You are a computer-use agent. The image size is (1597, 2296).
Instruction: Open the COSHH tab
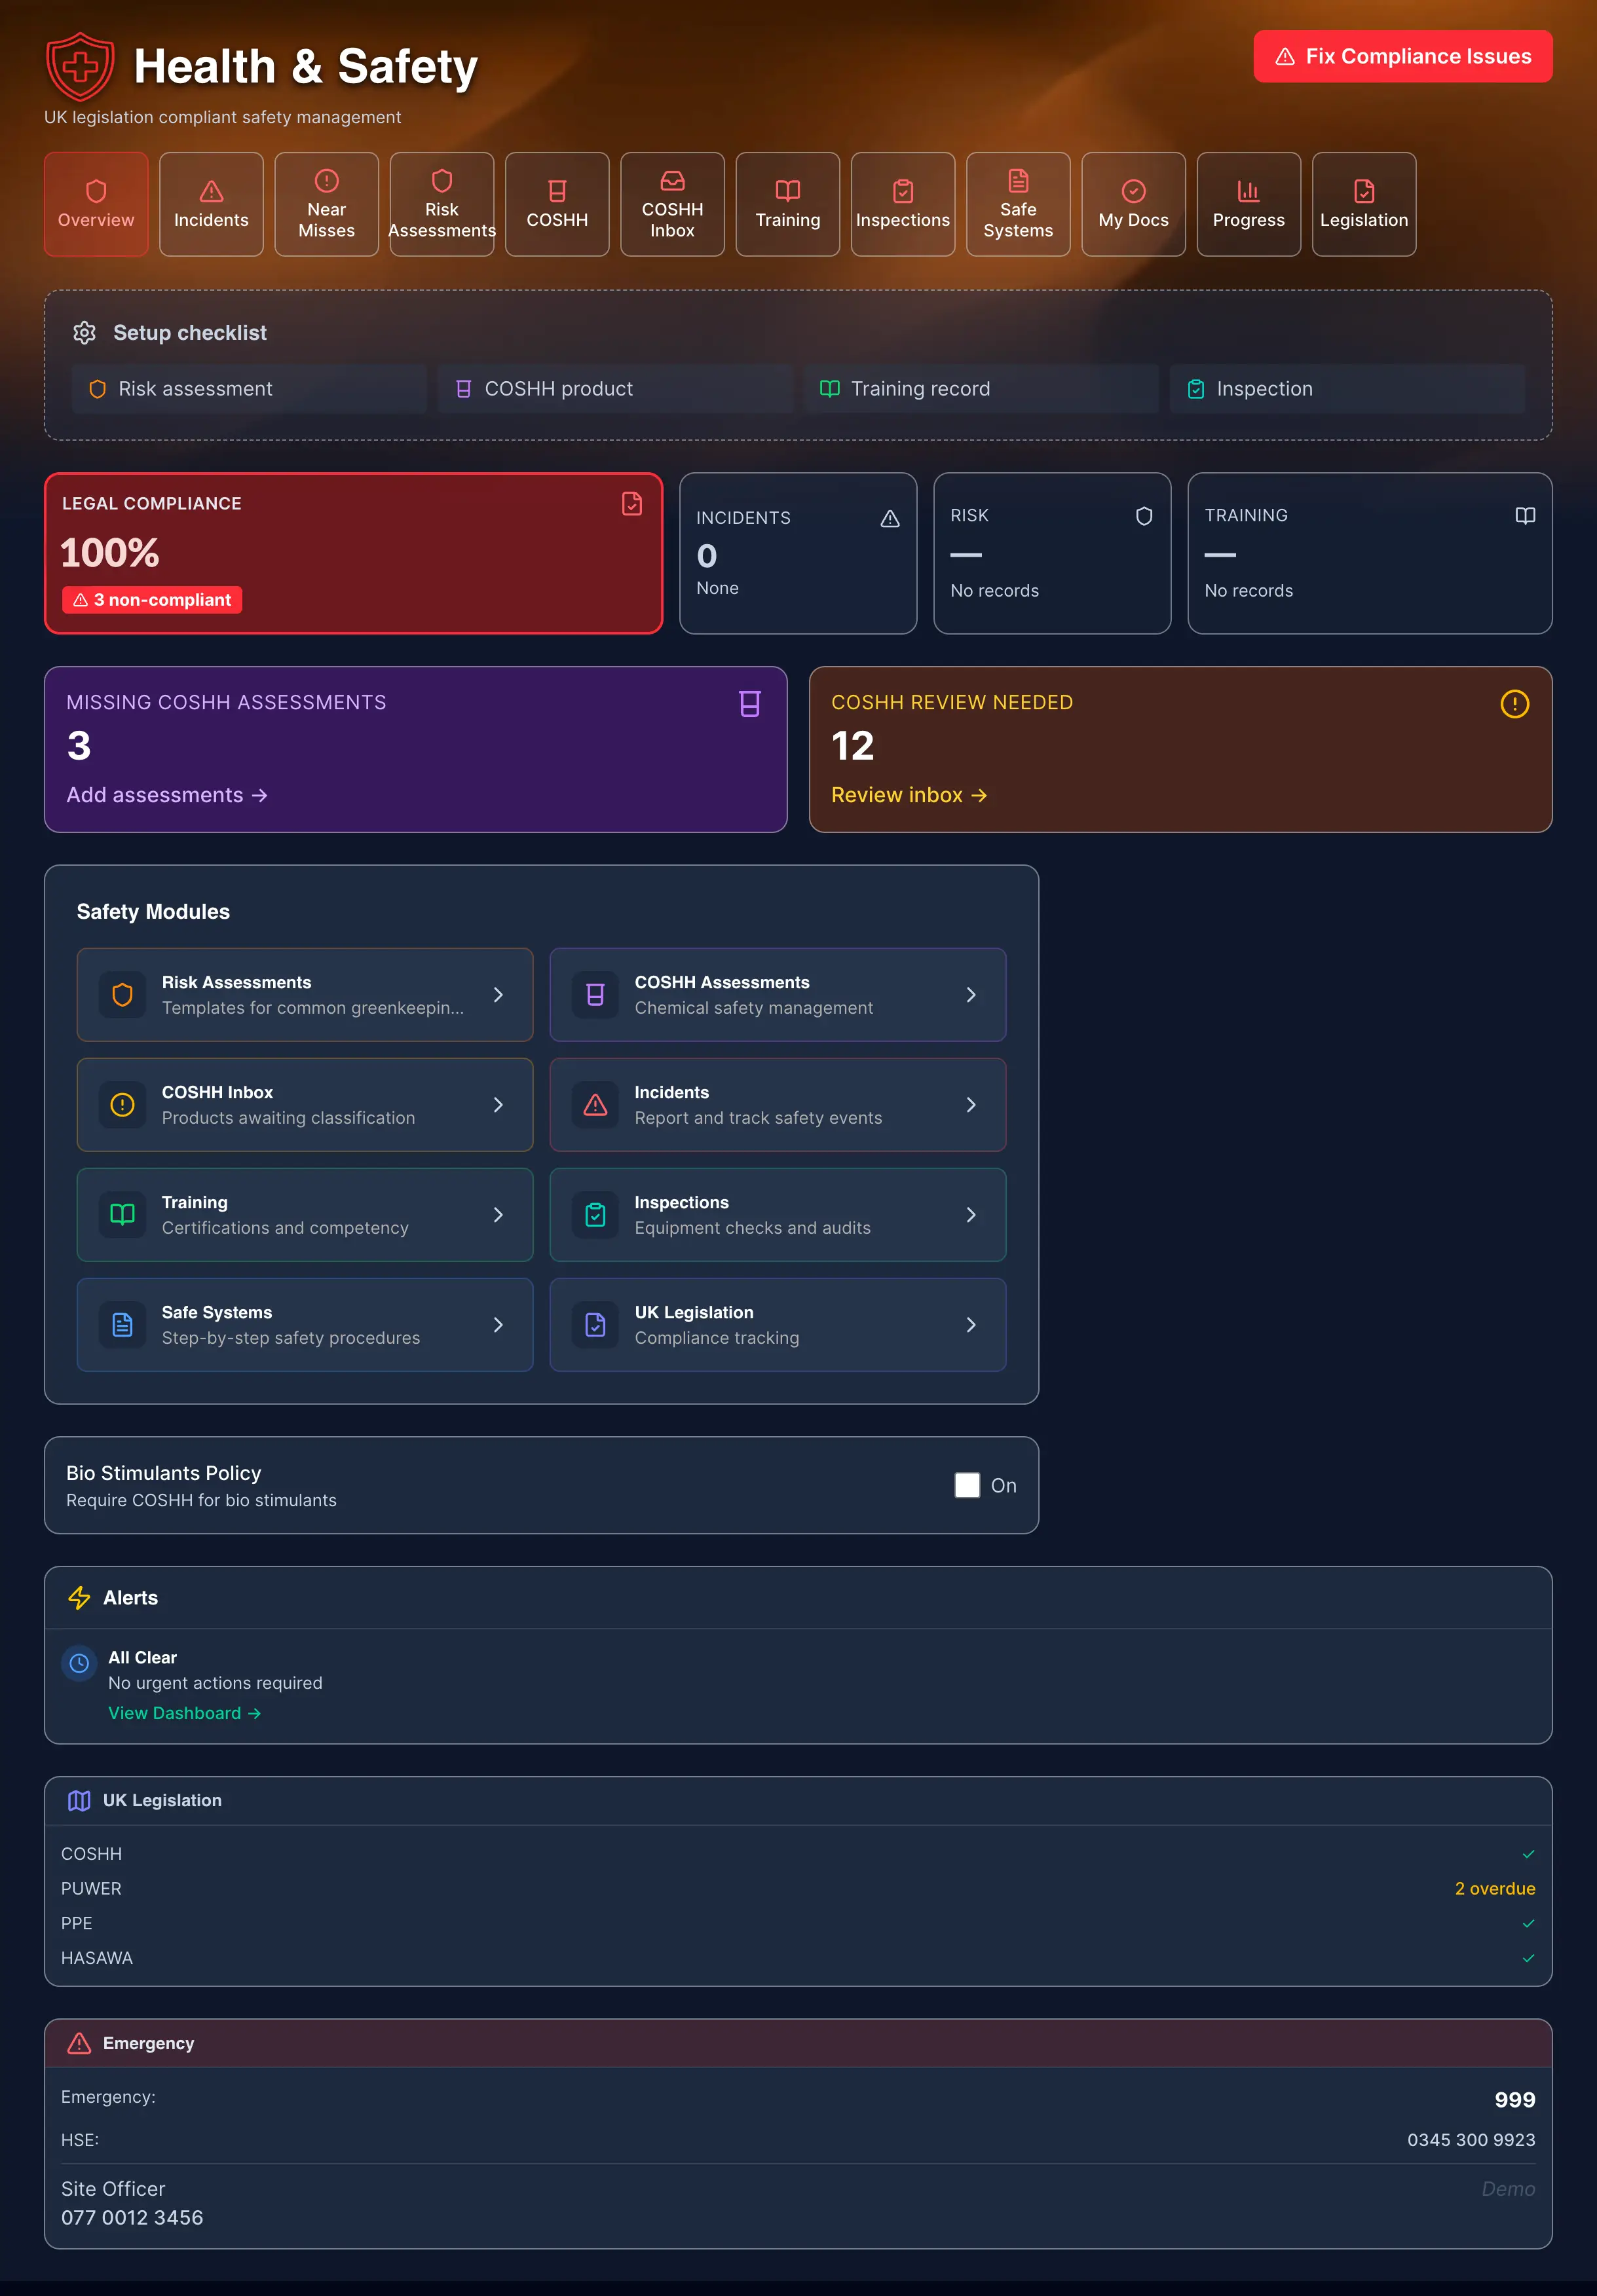[x=557, y=204]
